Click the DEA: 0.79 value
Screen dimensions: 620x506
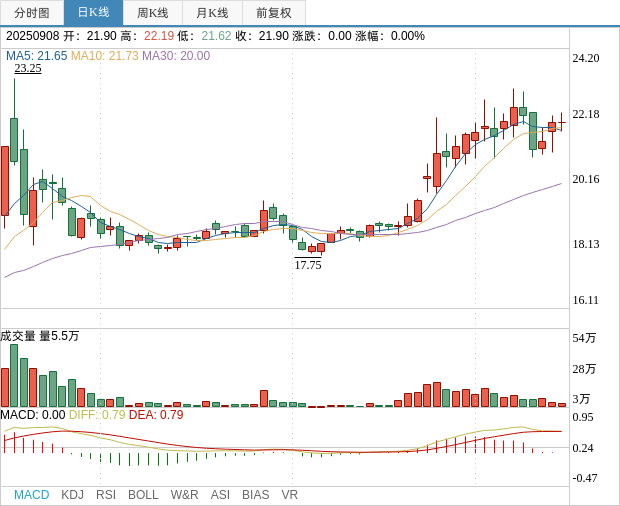tap(156, 415)
